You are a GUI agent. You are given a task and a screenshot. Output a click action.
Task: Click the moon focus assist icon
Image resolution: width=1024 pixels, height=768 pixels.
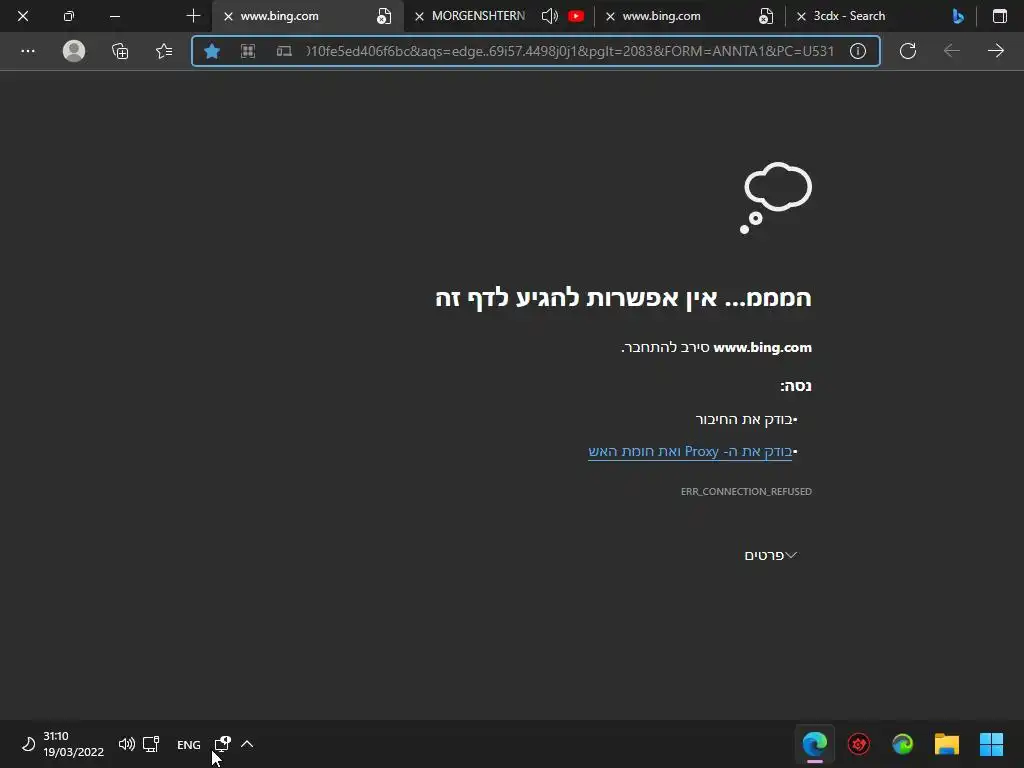[x=28, y=744]
